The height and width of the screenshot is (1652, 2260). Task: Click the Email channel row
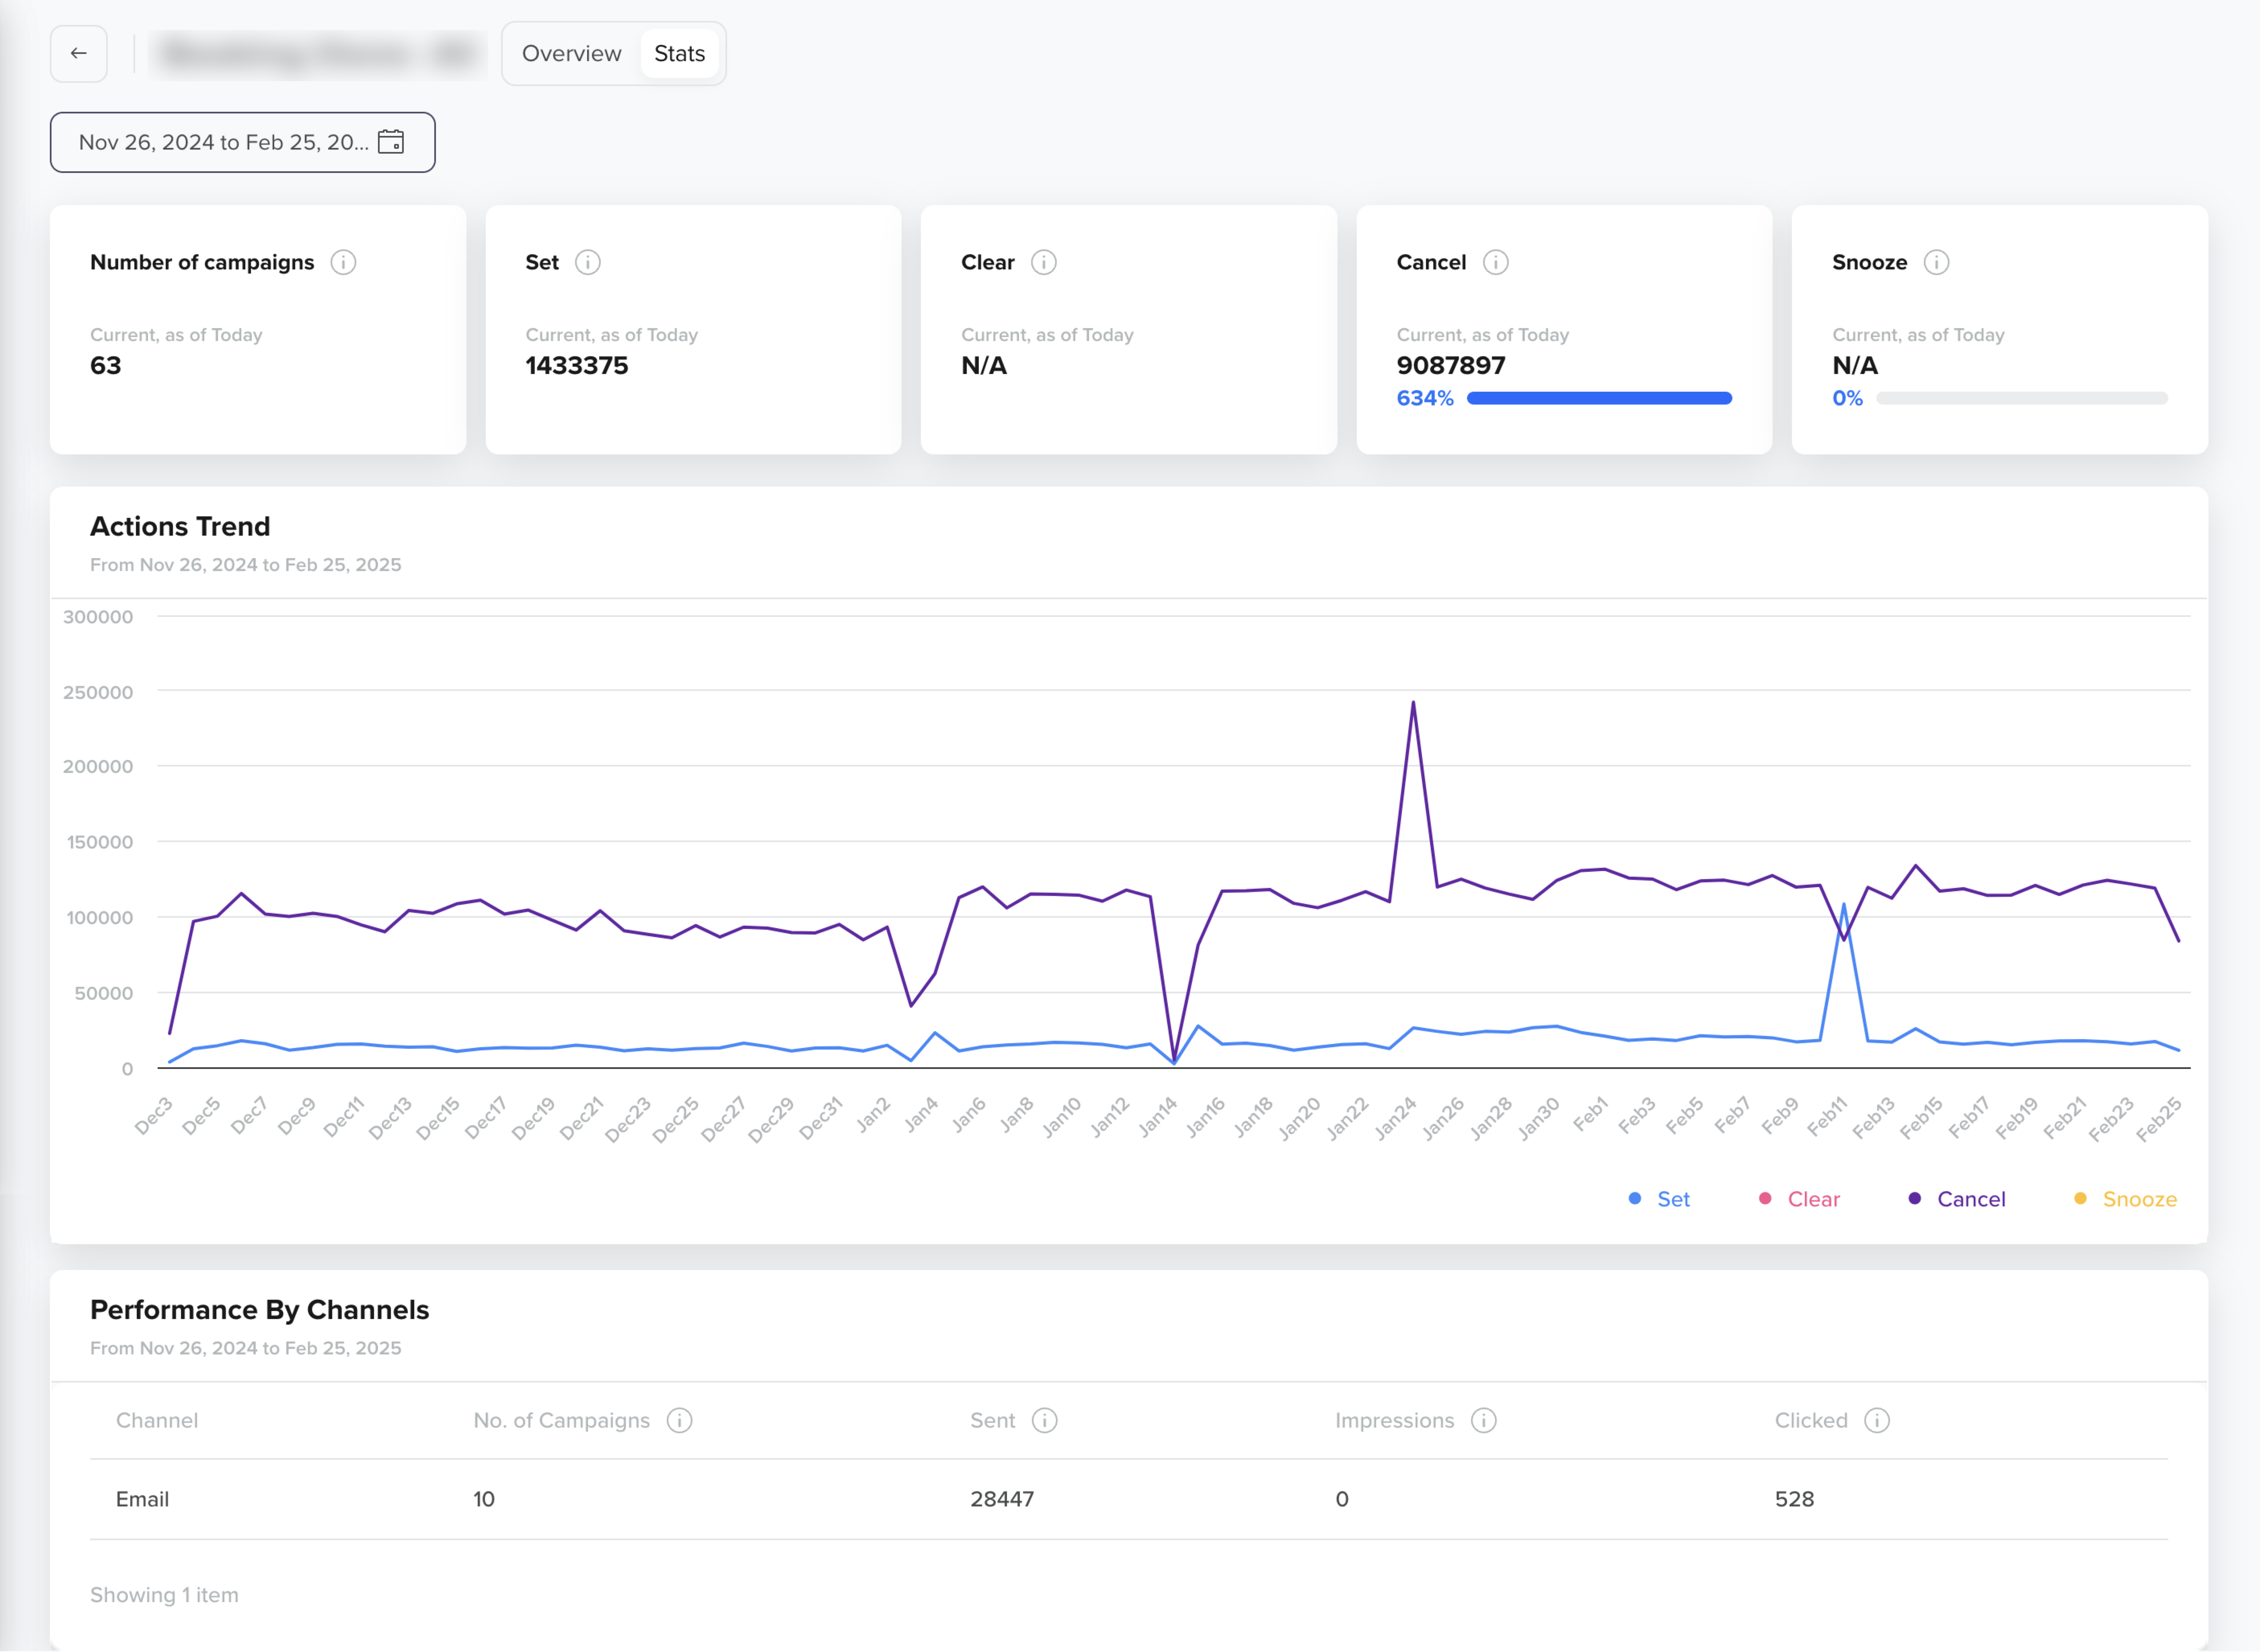(x=1129, y=1499)
